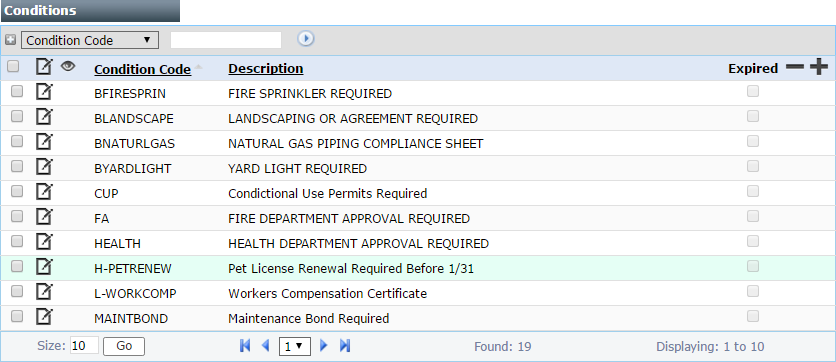836x362 pixels.
Task: Click the plus icon to add condition
Action: [819, 67]
